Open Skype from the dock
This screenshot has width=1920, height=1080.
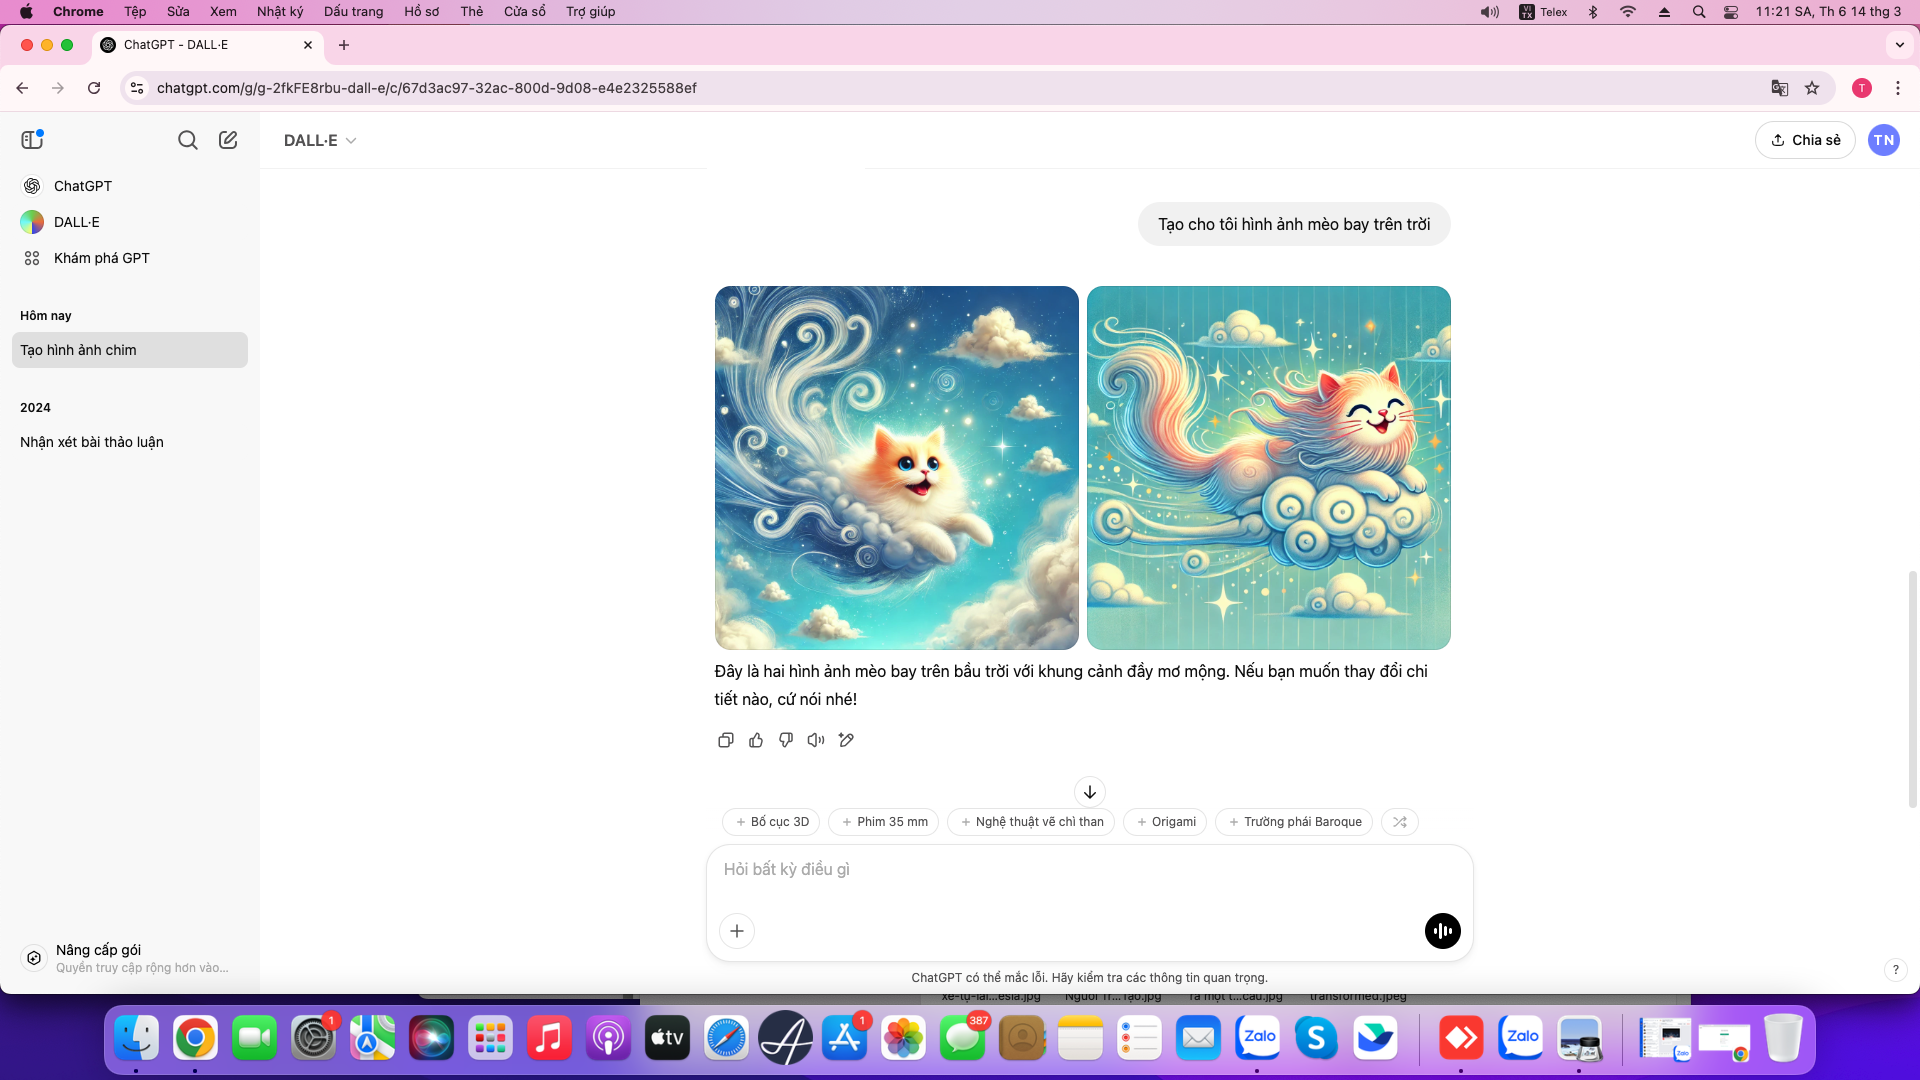pyautogui.click(x=1316, y=1038)
